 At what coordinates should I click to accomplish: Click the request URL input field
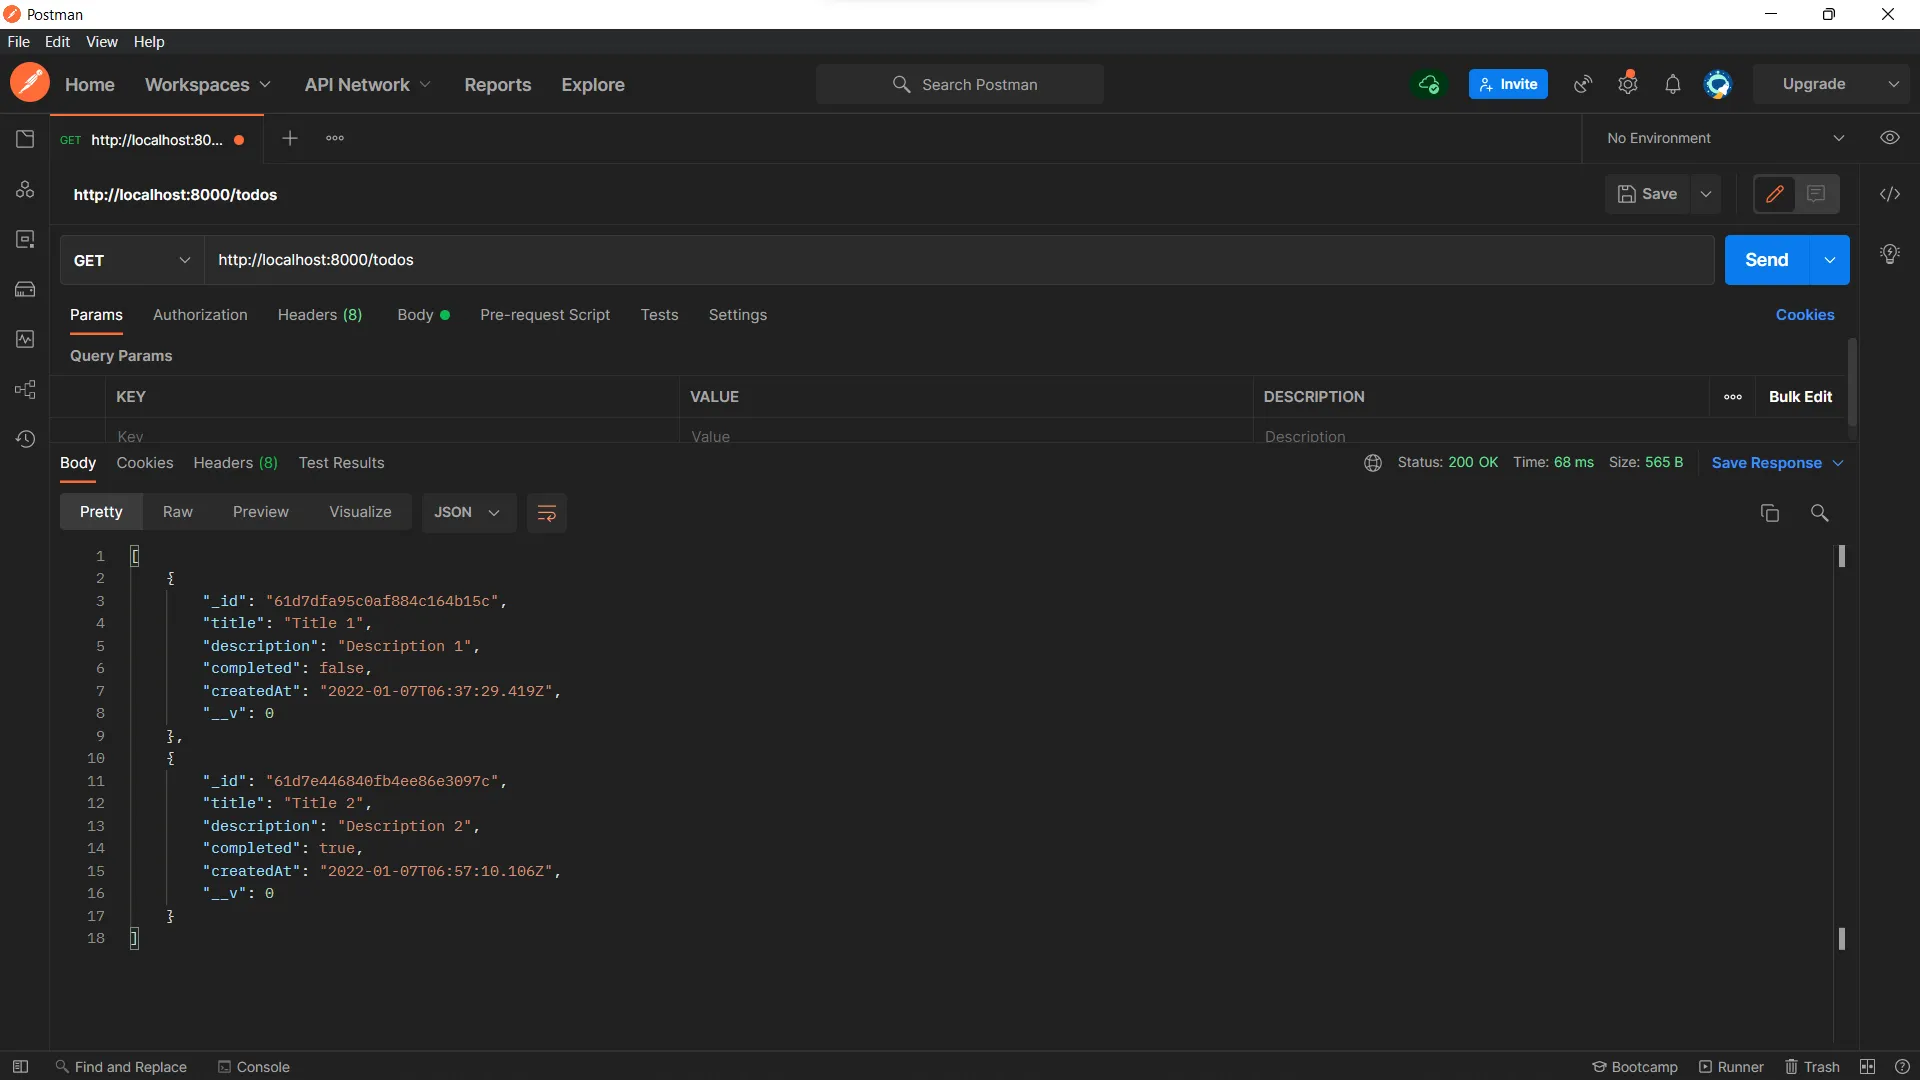point(959,260)
